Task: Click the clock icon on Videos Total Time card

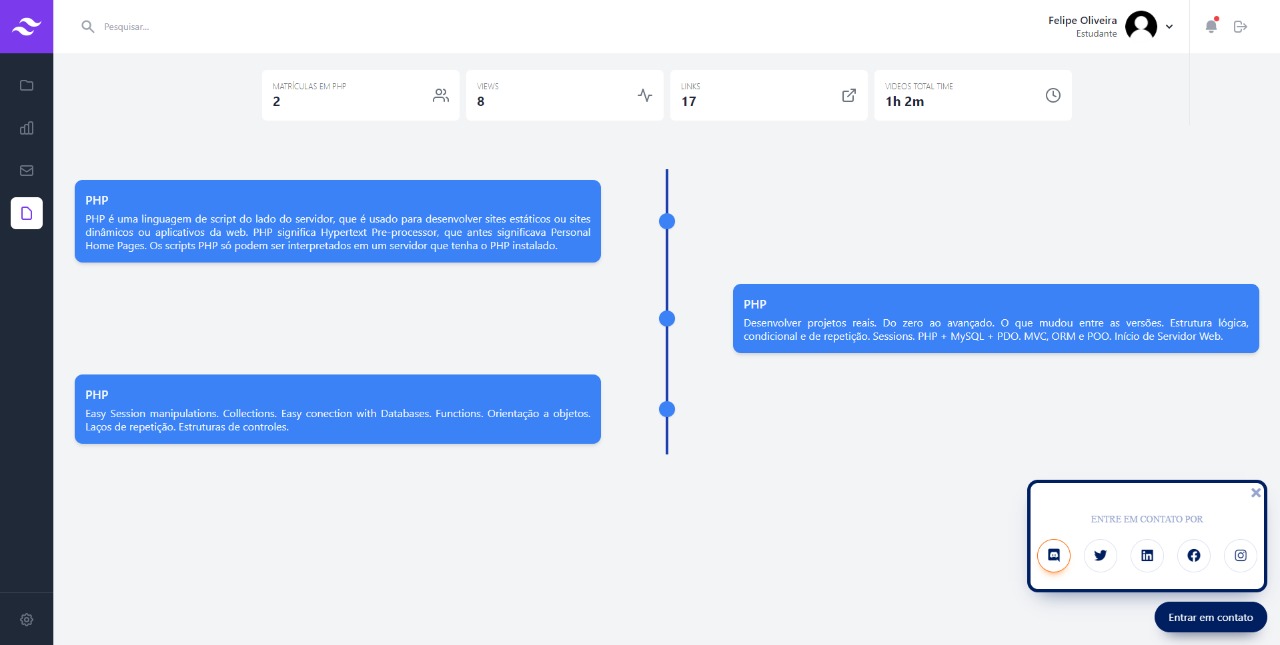Action: tap(1053, 95)
